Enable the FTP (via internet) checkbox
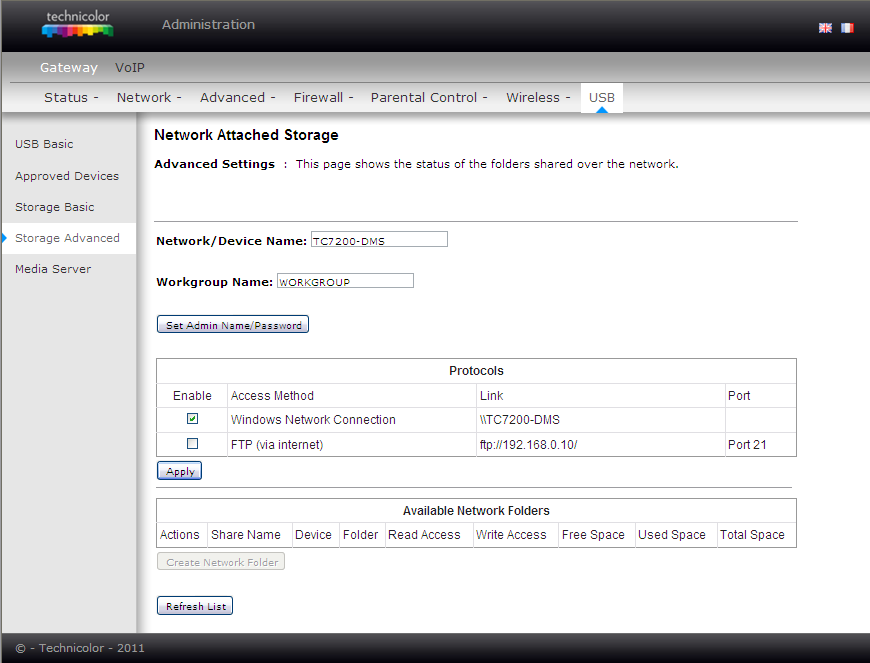Image resolution: width=870 pixels, height=663 pixels. (x=193, y=444)
